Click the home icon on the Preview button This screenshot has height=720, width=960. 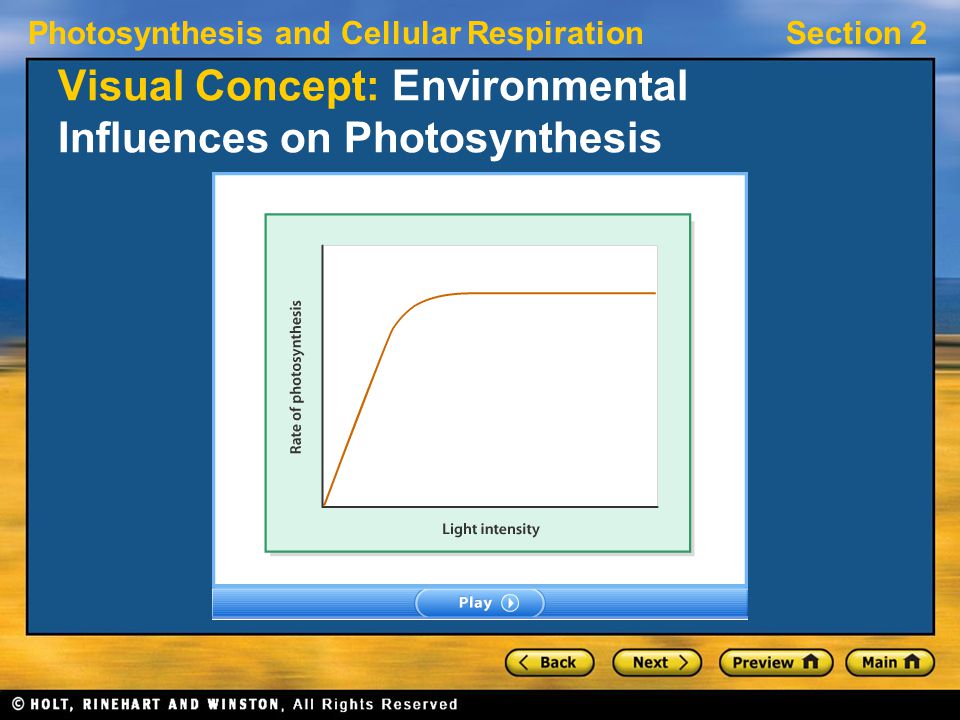[x=810, y=662]
